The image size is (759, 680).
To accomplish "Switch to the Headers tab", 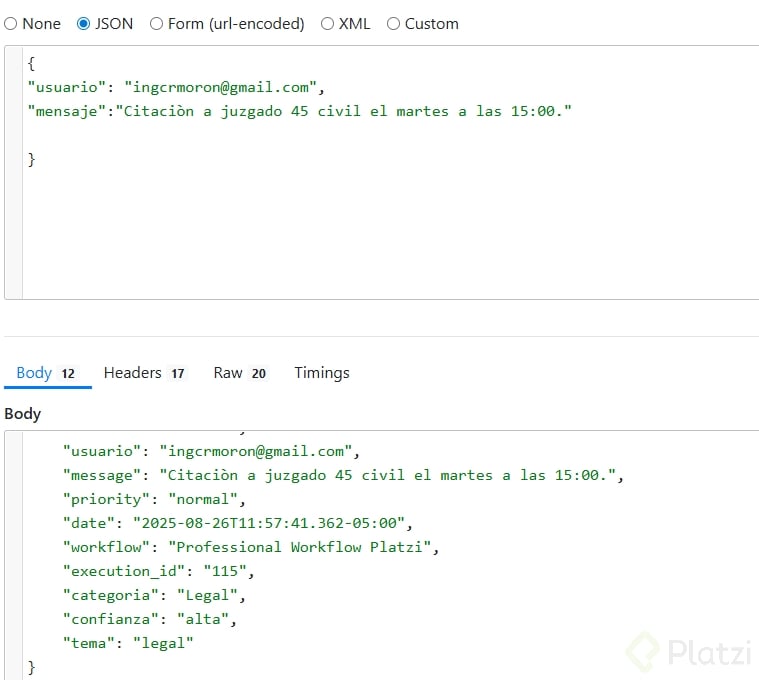I will click(132, 373).
